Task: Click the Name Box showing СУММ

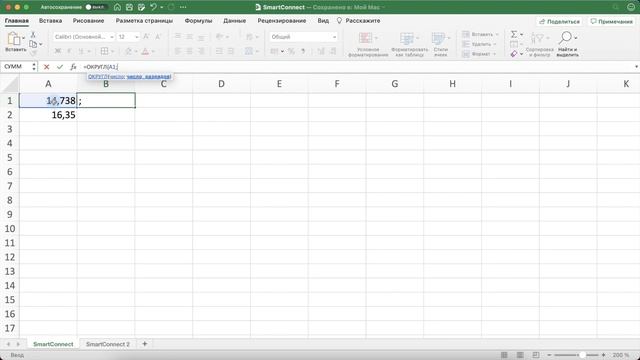Action: coord(19,67)
